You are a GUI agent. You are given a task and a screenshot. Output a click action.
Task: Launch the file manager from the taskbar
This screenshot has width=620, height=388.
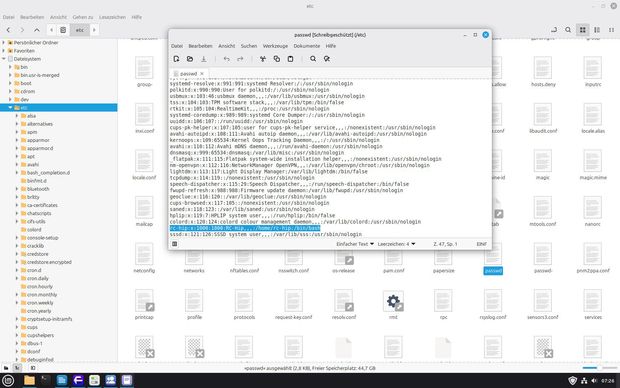click(29, 380)
